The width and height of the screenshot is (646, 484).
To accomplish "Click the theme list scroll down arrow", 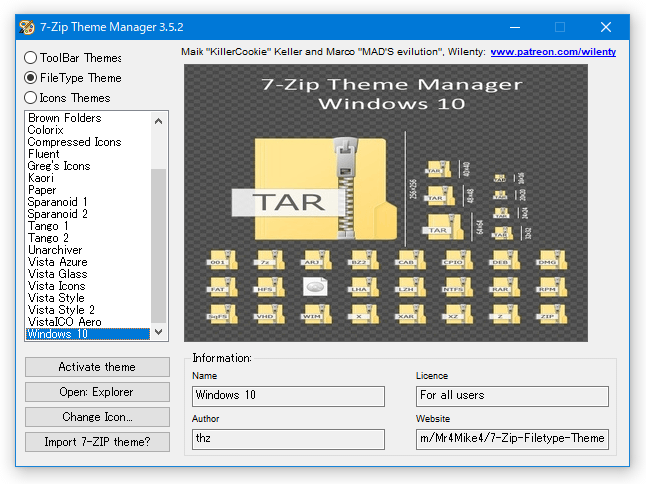I will click(159, 332).
